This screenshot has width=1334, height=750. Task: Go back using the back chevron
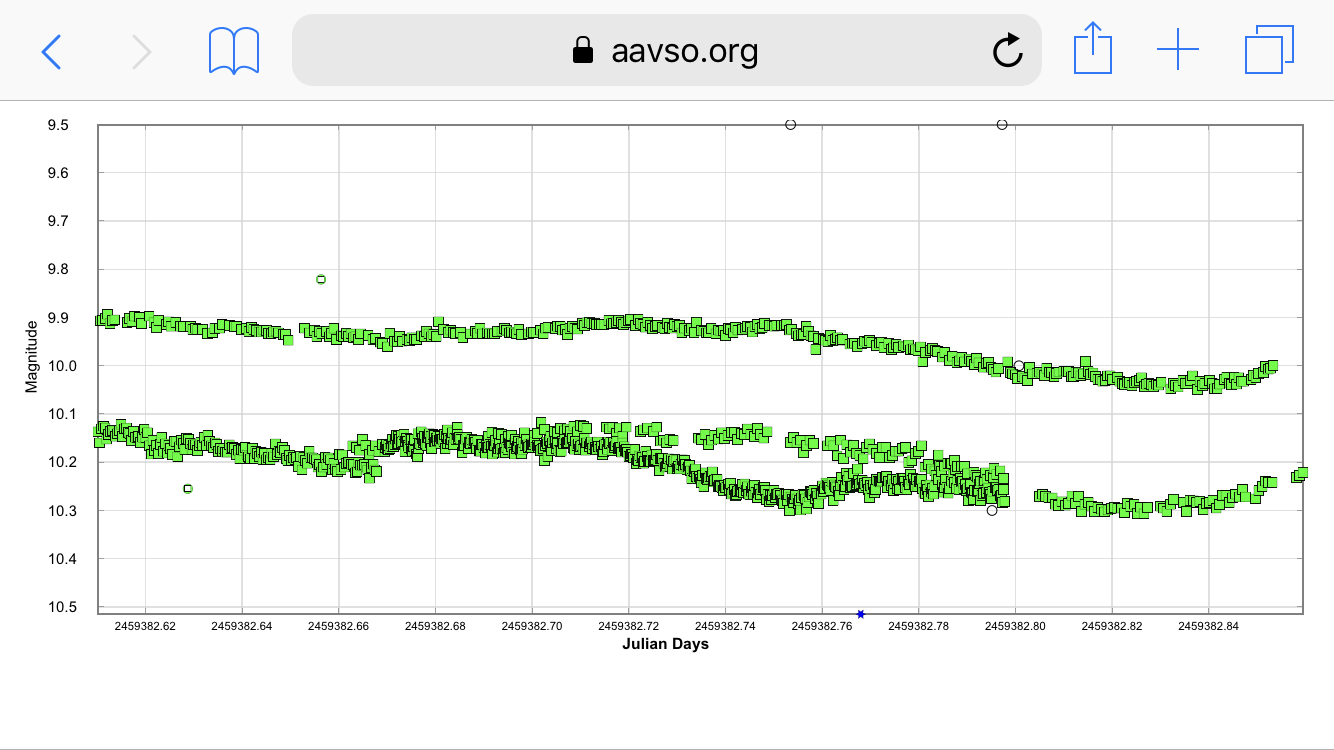pyautogui.click(x=51, y=50)
